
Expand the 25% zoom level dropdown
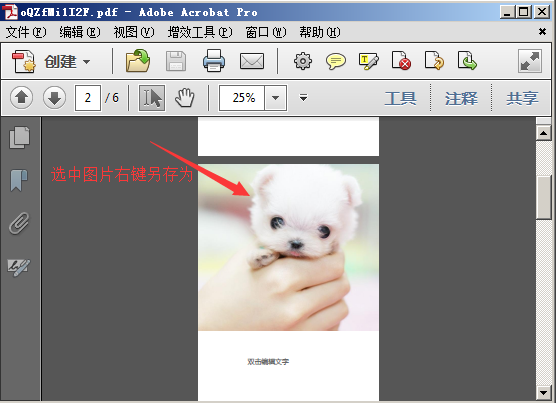coord(276,97)
